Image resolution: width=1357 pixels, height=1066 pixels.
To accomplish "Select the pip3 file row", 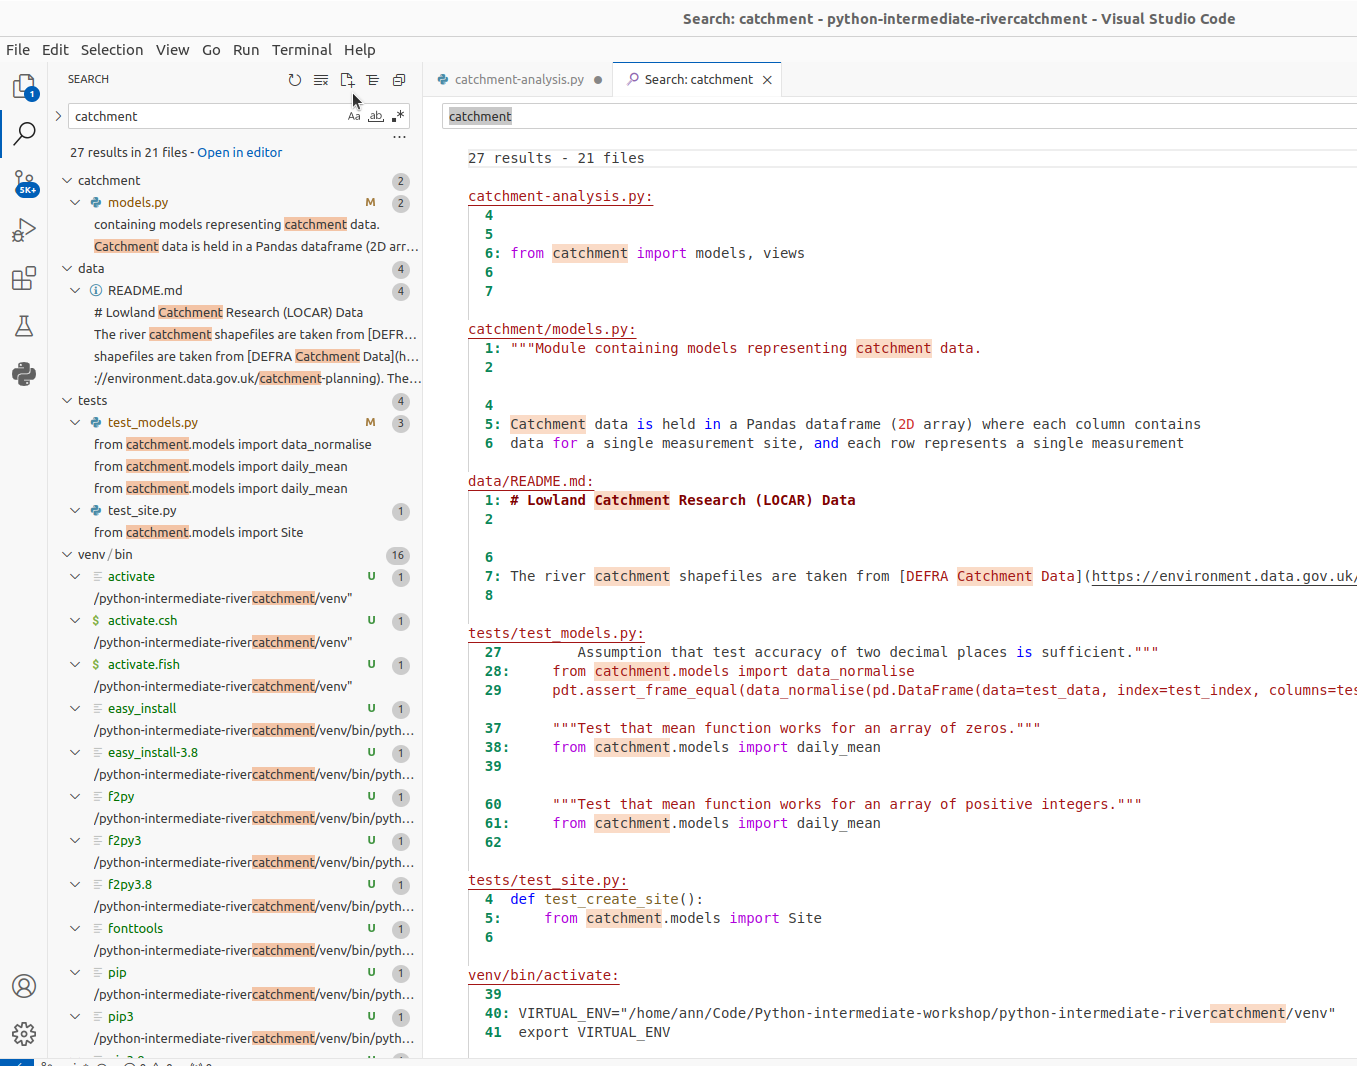I will pyautogui.click(x=235, y=1016).
